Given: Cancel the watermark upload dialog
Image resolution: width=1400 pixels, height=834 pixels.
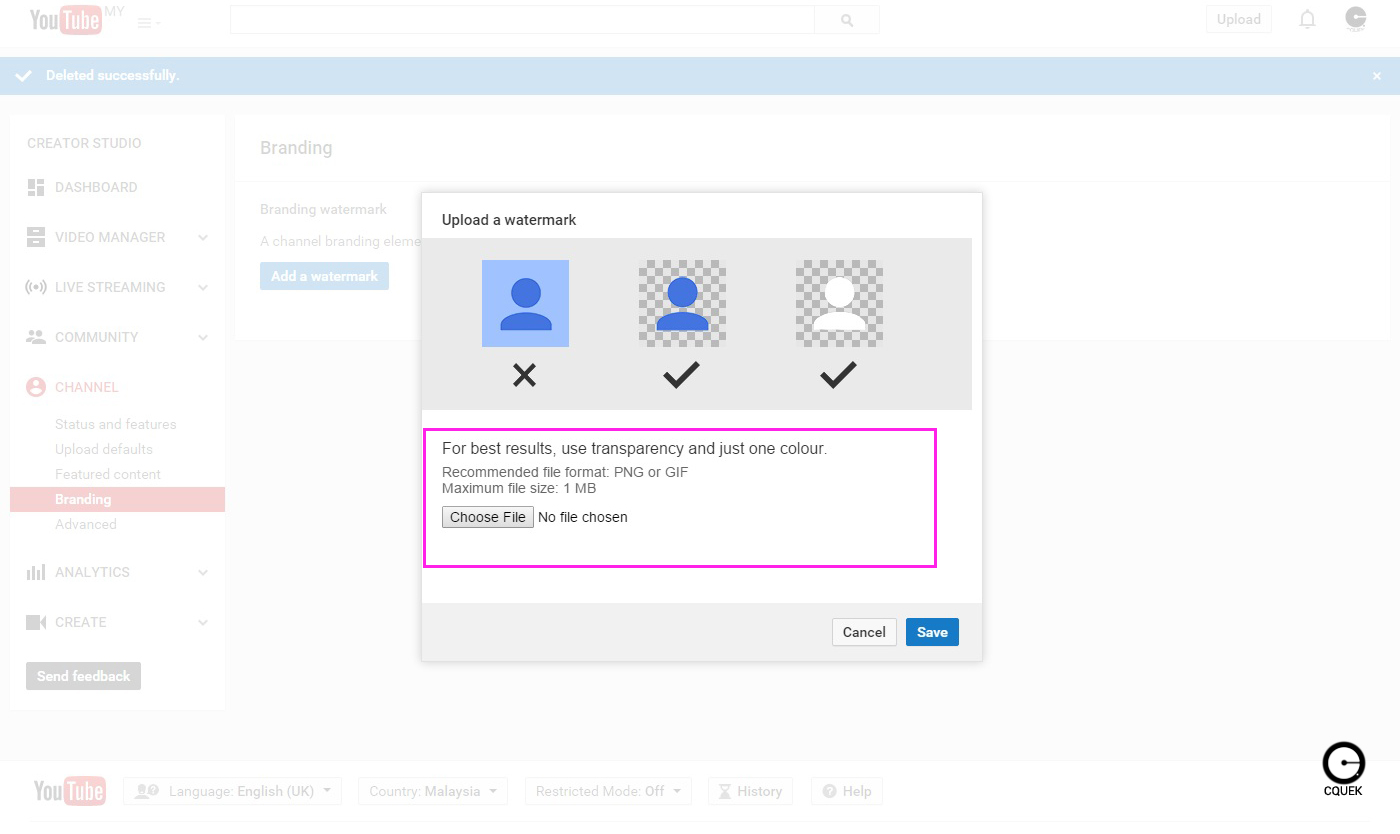Looking at the screenshot, I should [x=864, y=632].
